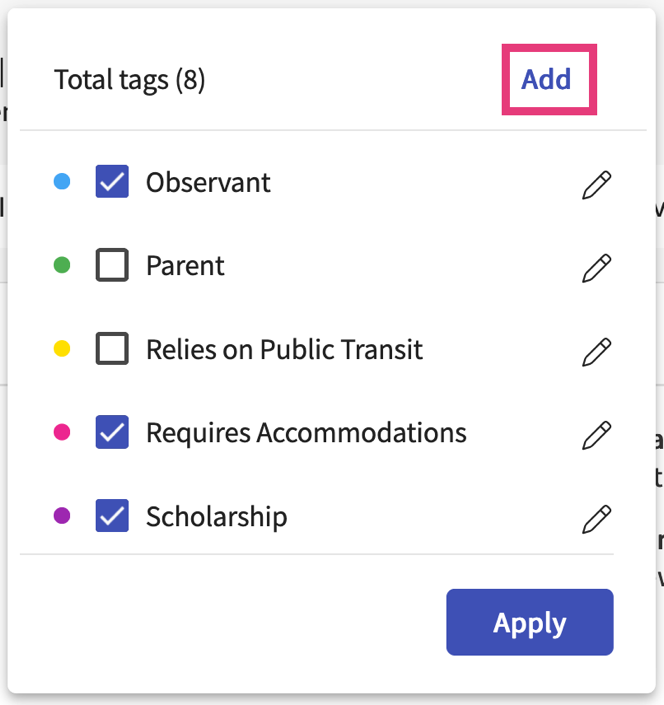
Task: Open editing for Requires Accommodations tag
Action: pyautogui.click(x=596, y=435)
